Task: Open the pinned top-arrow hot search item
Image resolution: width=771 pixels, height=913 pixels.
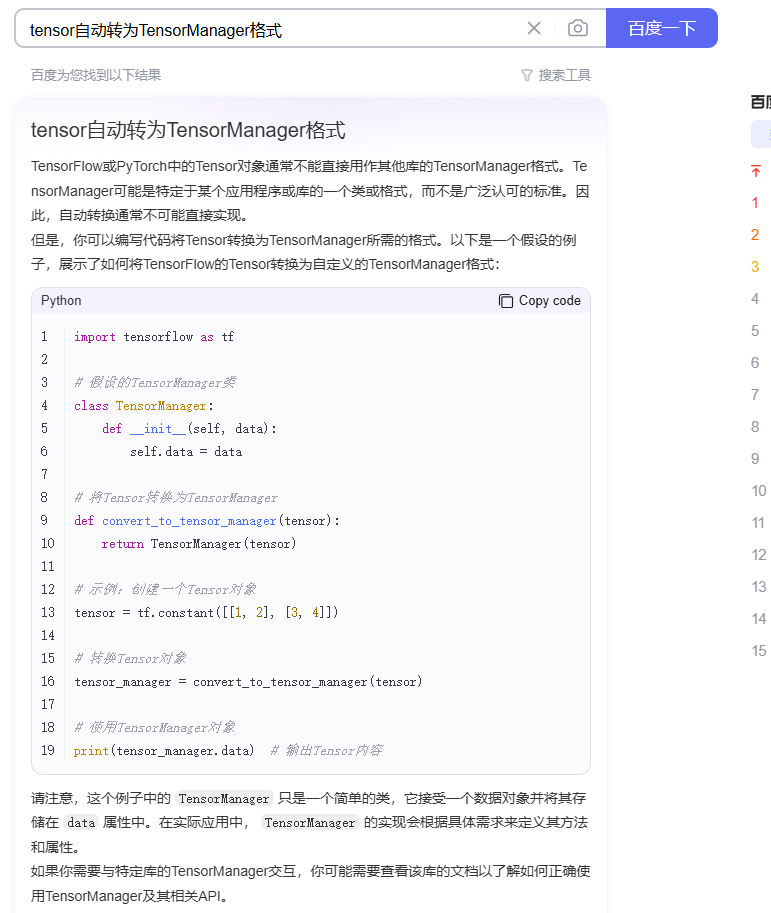Action: click(x=756, y=171)
